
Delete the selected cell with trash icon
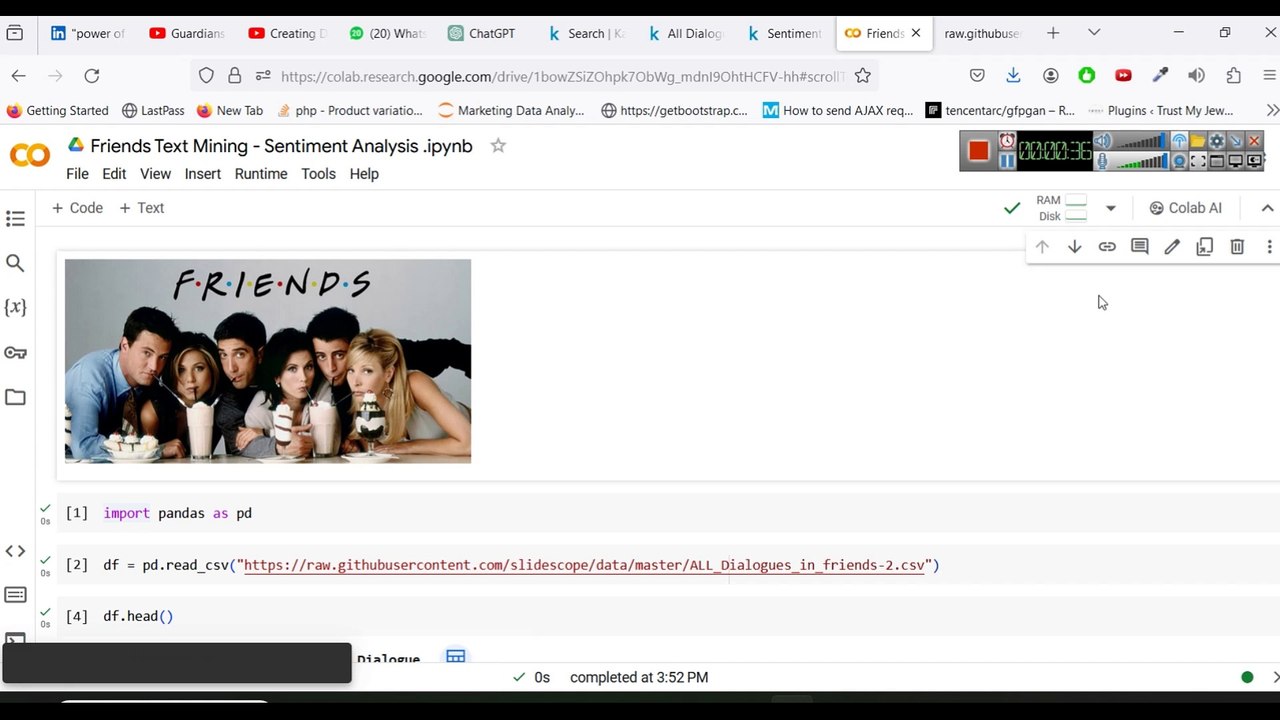pyautogui.click(x=1237, y=247)
